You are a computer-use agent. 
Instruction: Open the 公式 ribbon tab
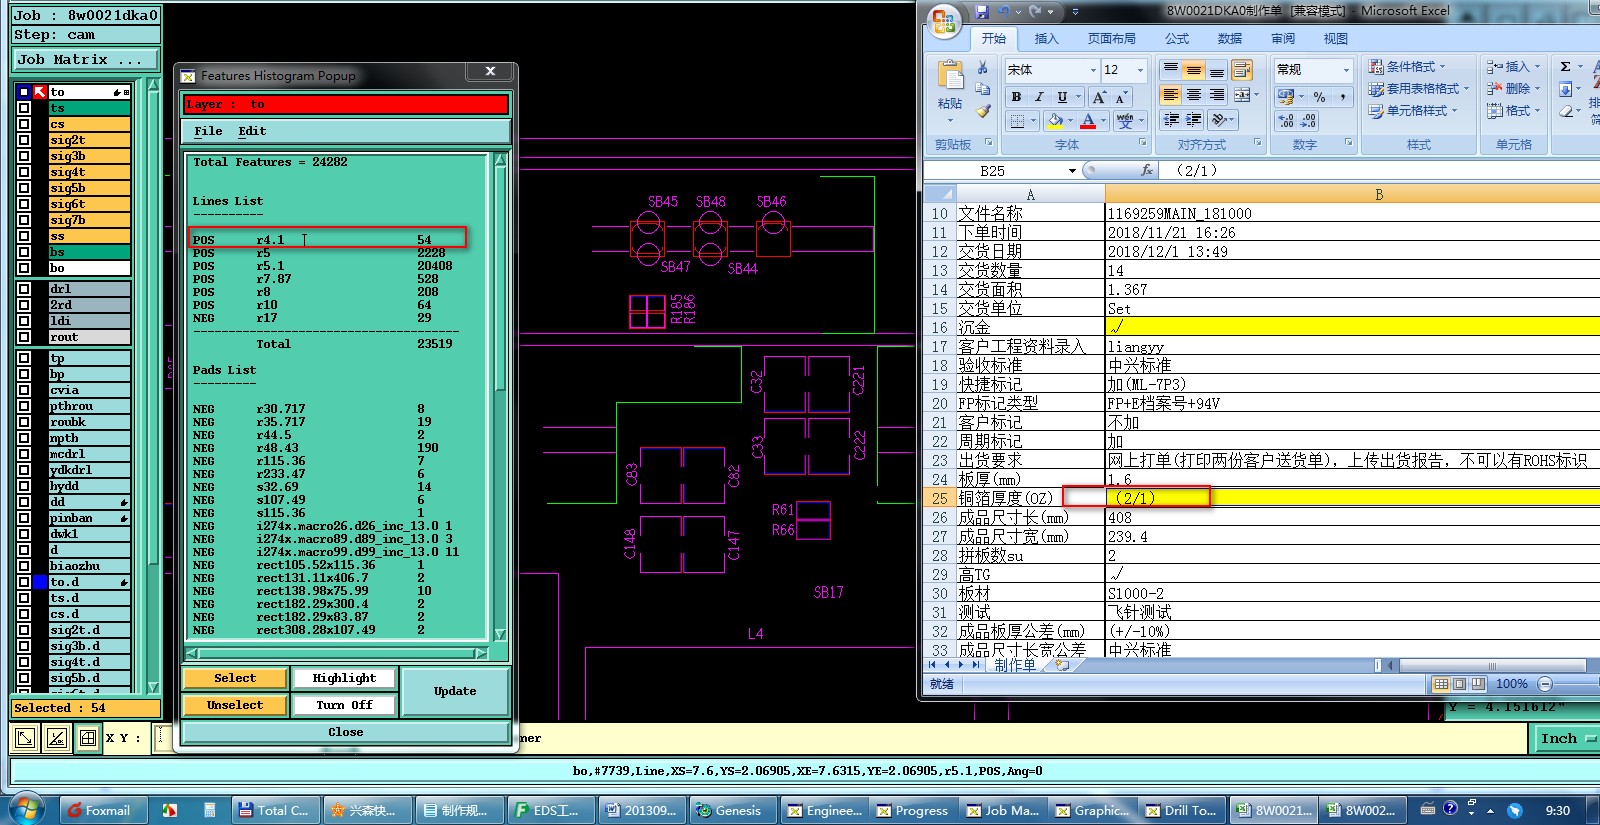[x=1177, y=39]
